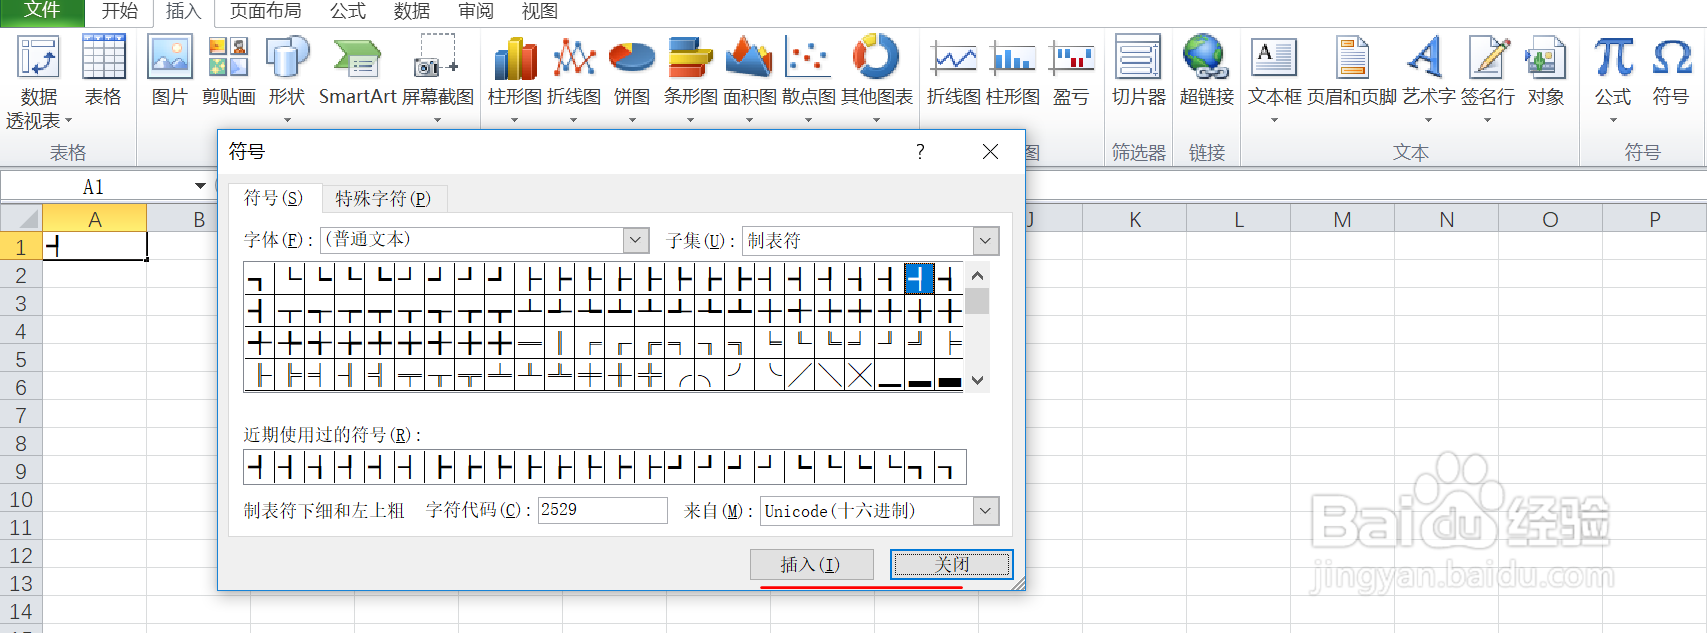The image size is (1707, 633).
Task: Select first symbol in 近期使用过的符号
Action: [x=258, y=467]
